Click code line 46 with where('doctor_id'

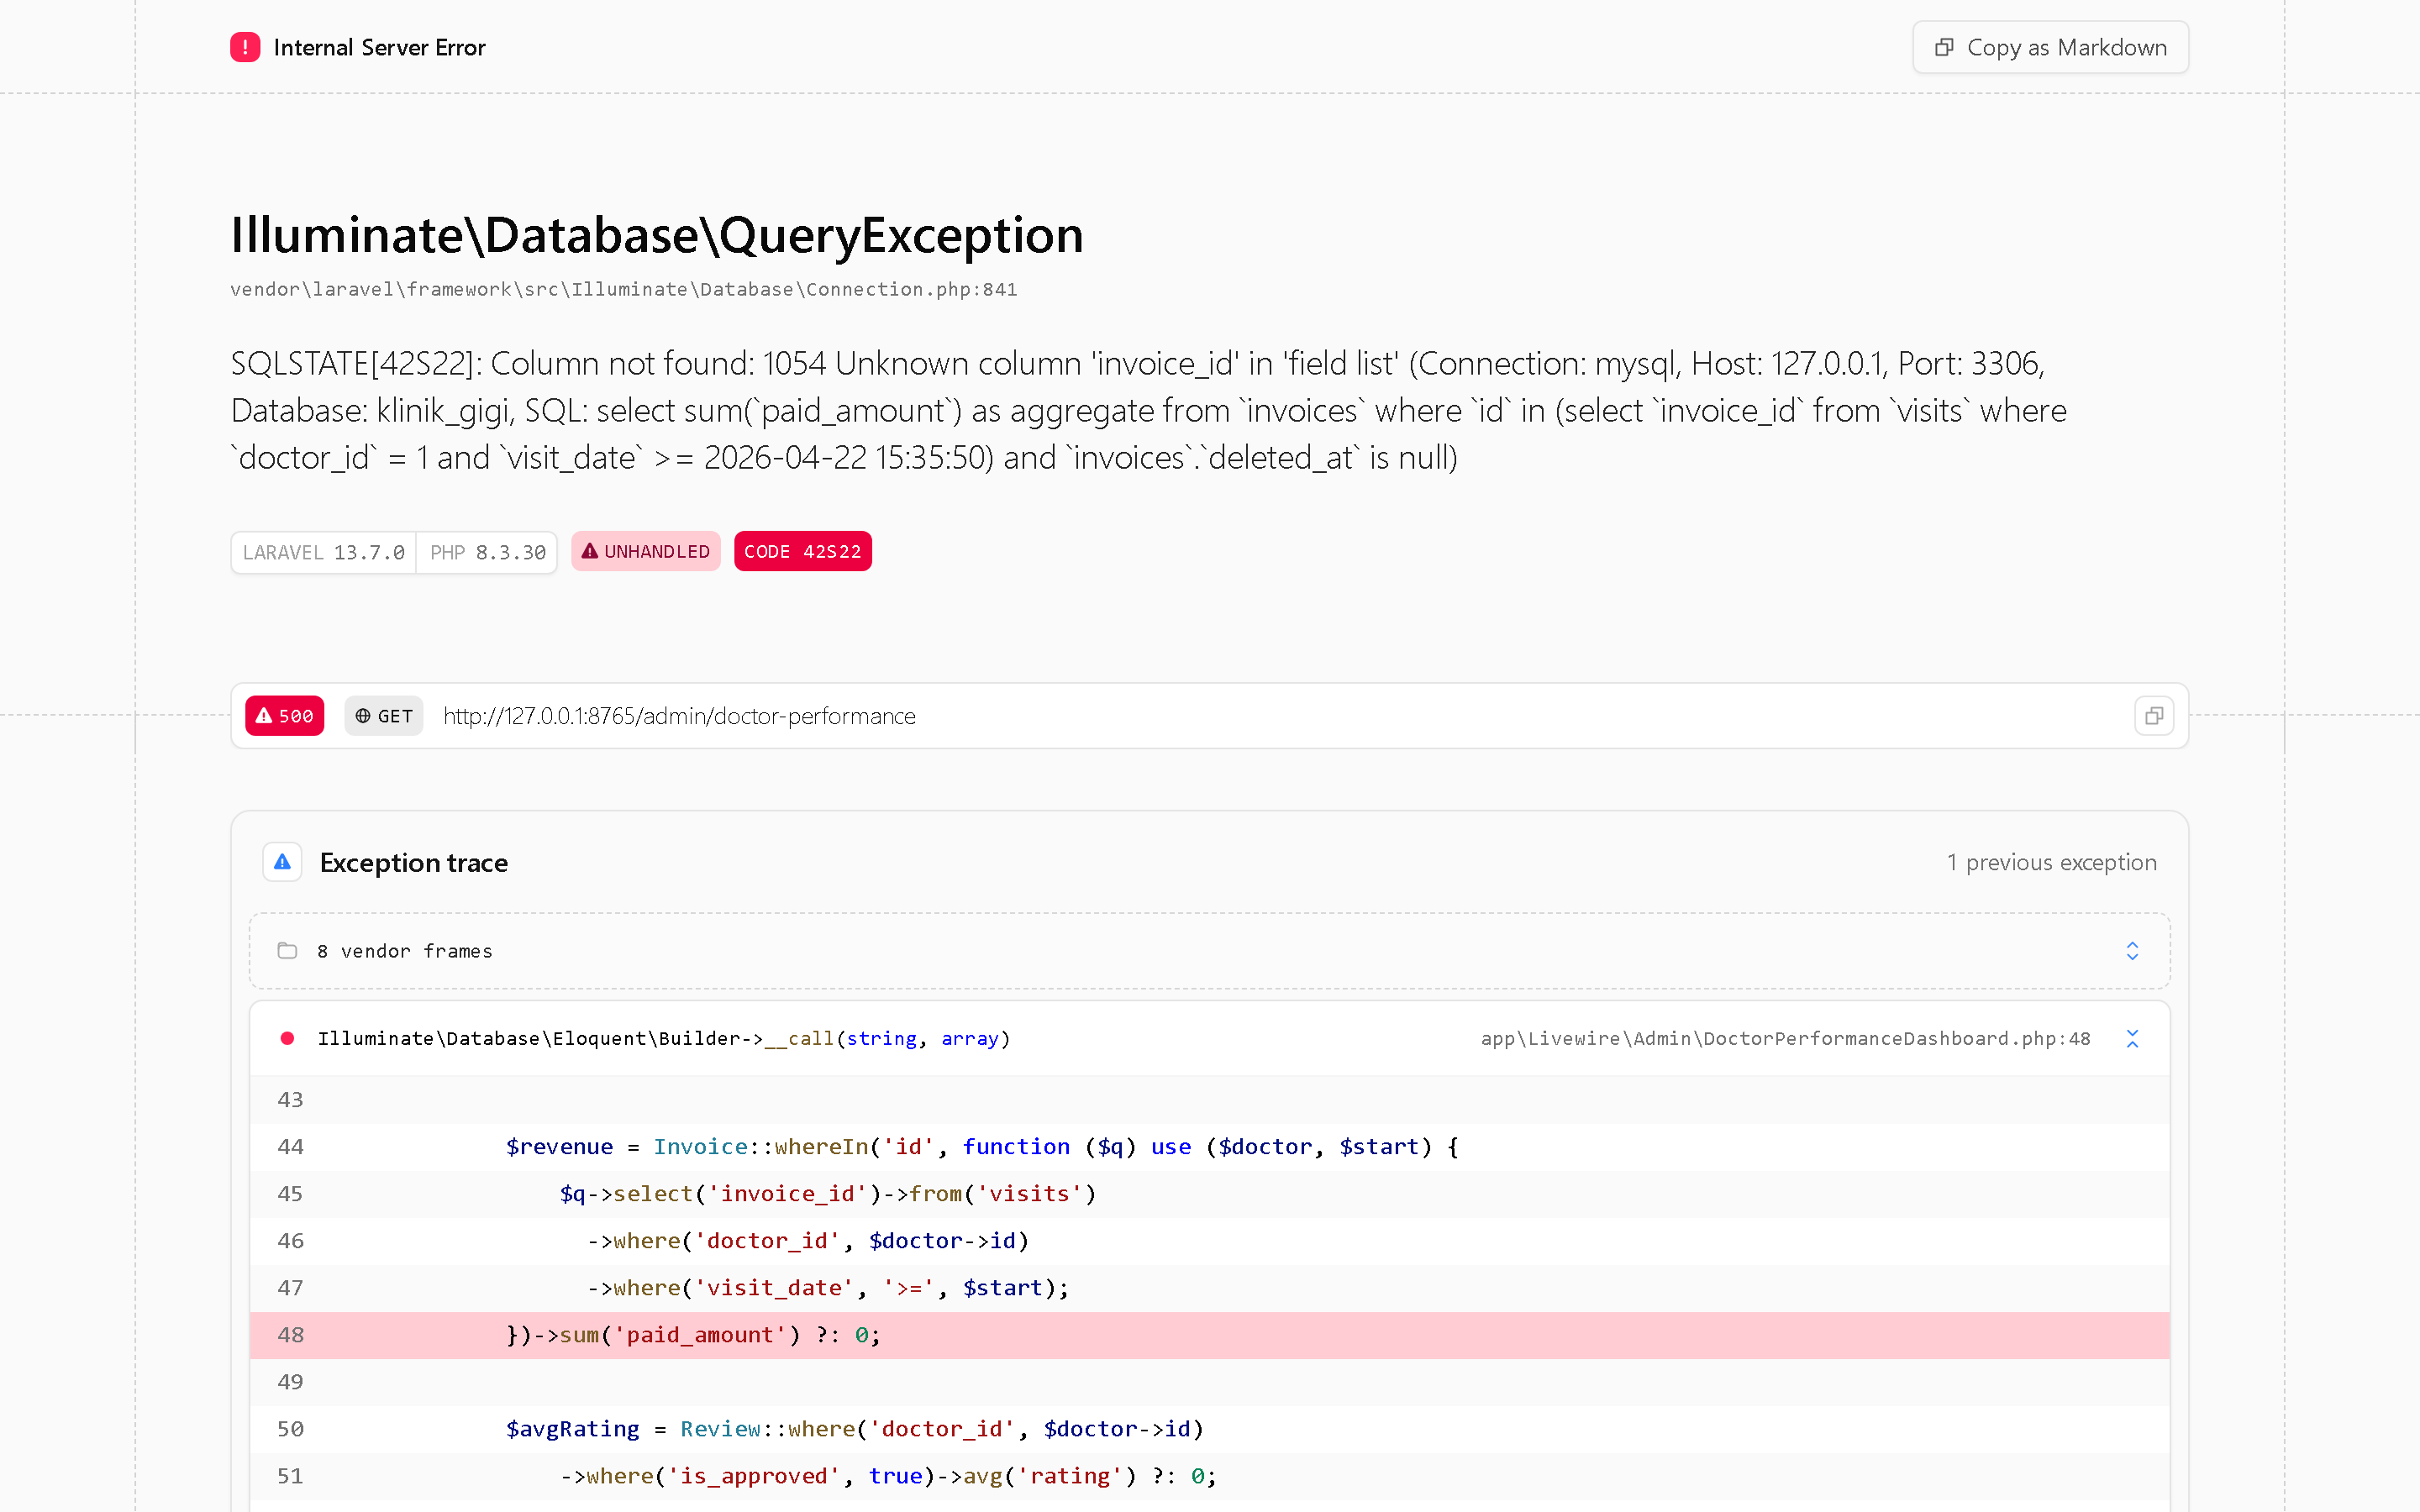tap(1210, 1241)
